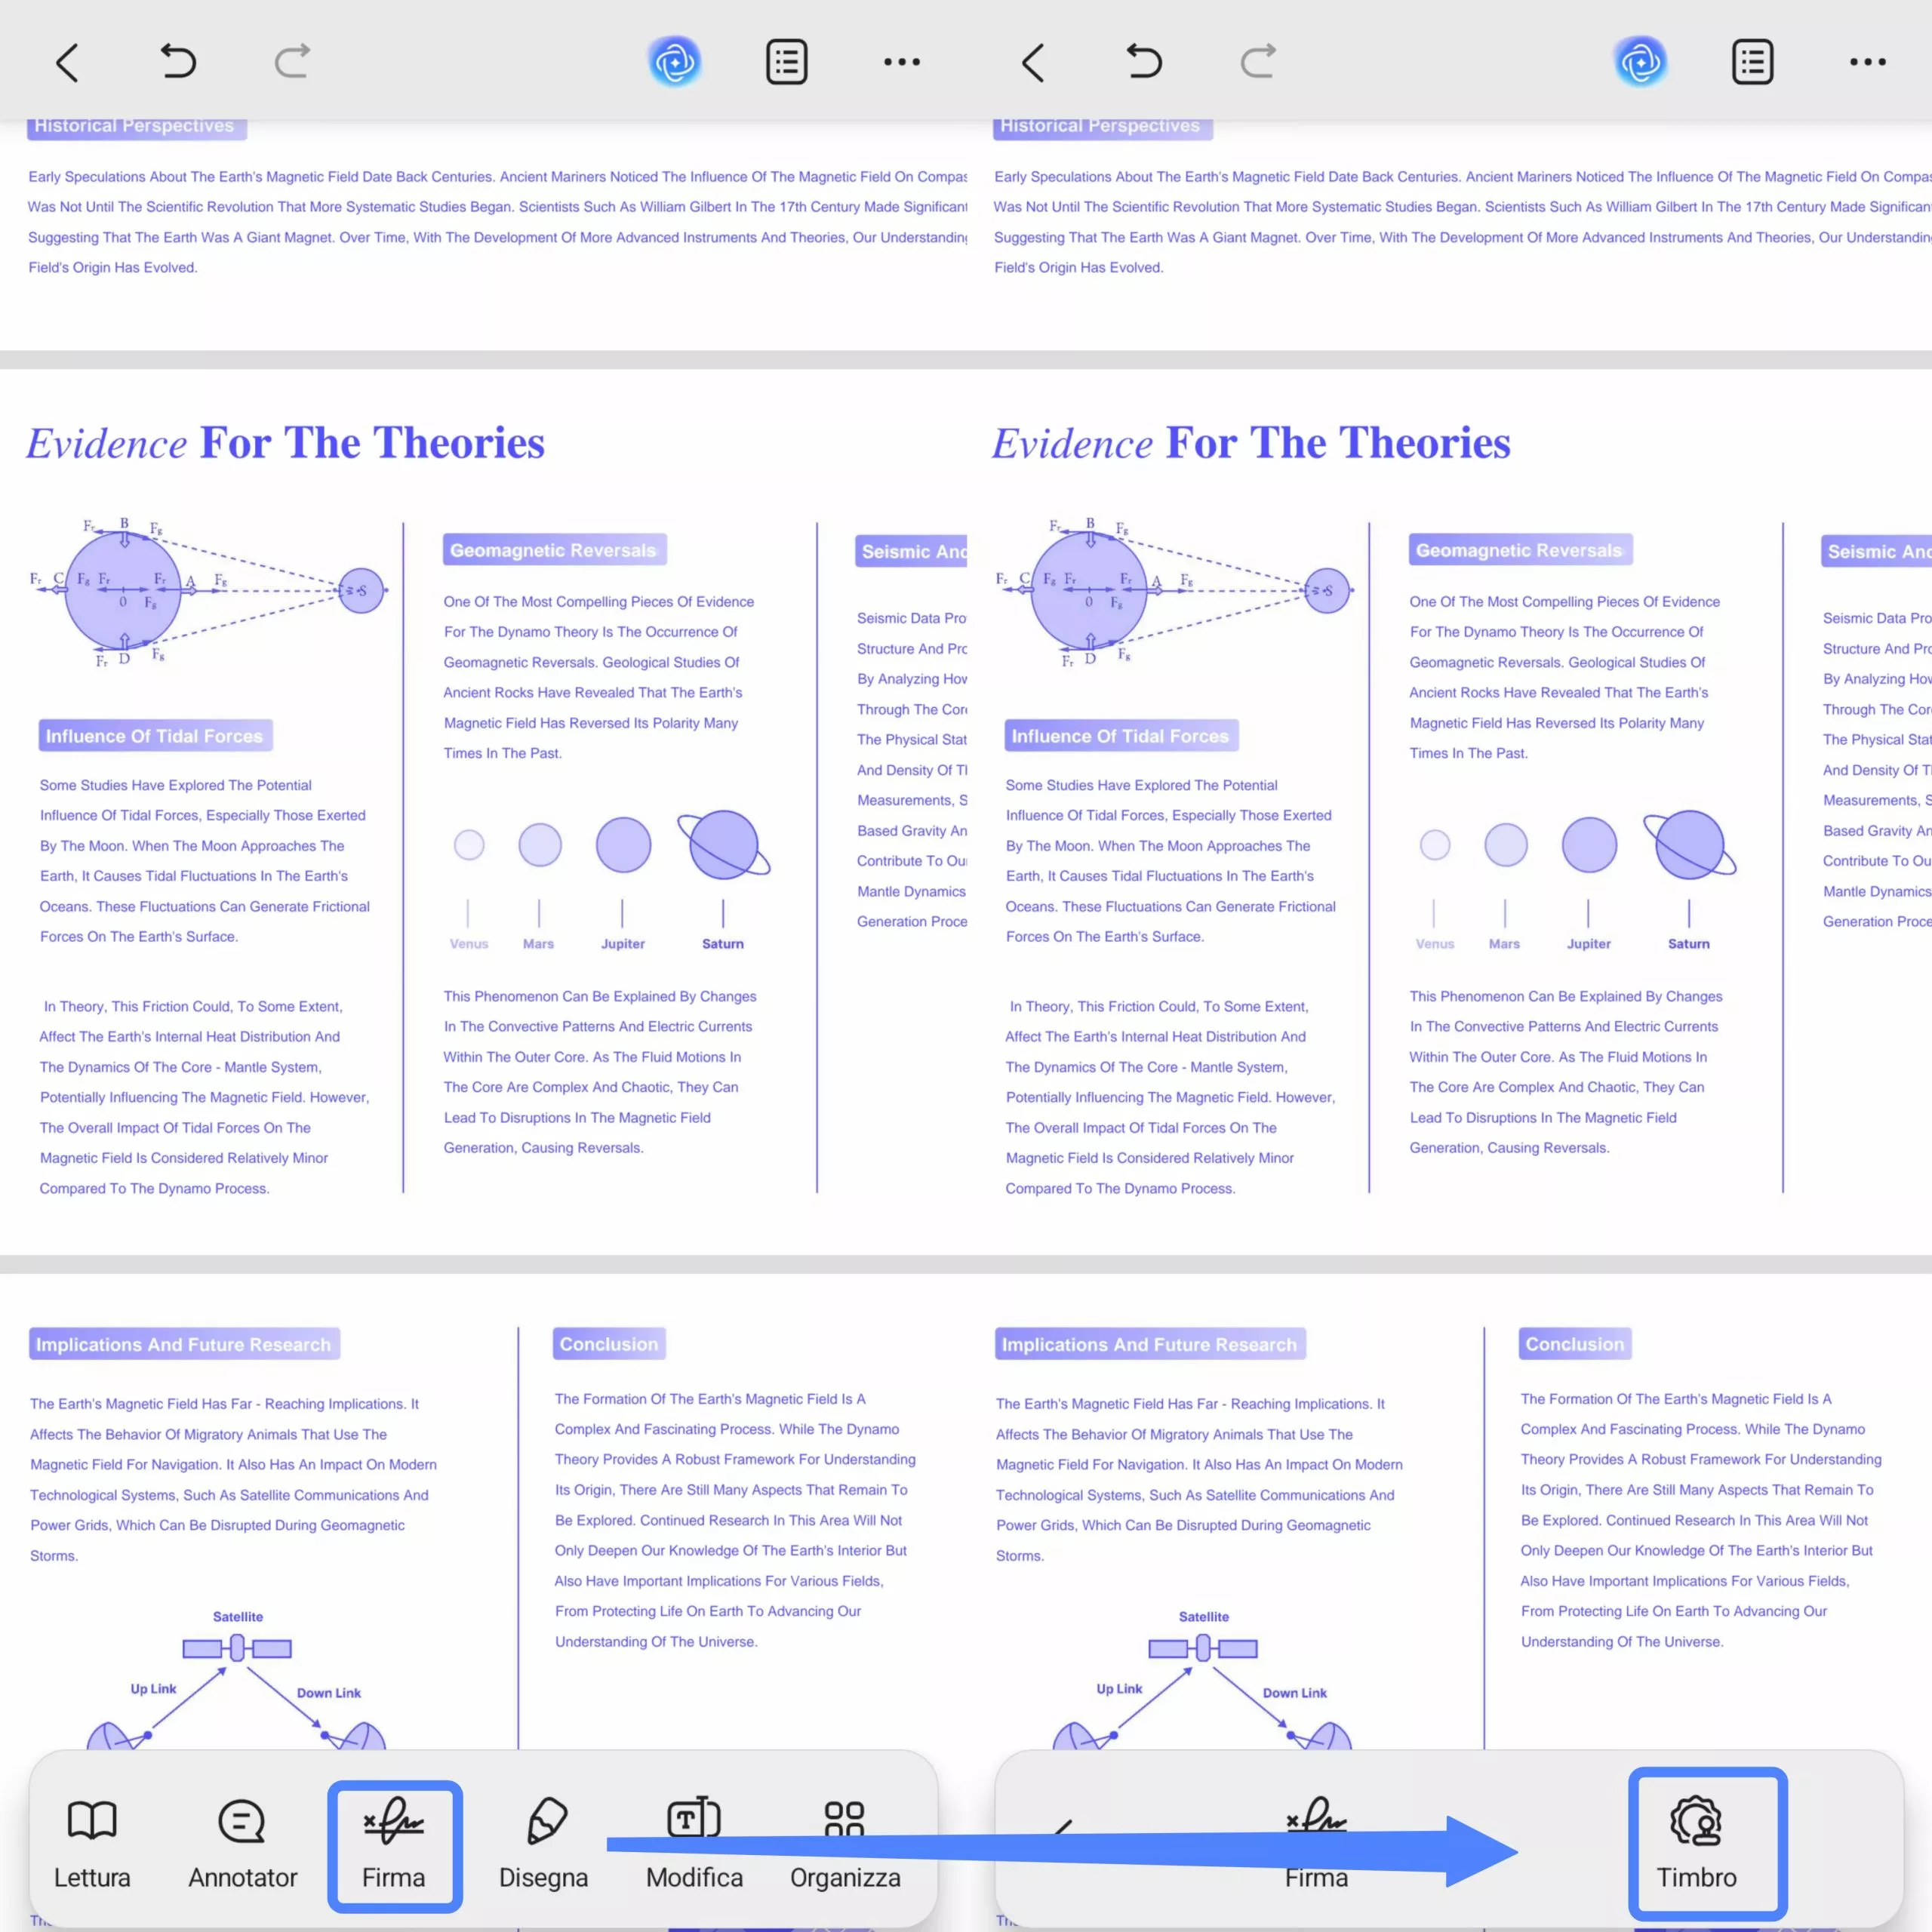Click the undo arrow in left panel
Screen dimensions: 1932x1932
coord(178,62)
